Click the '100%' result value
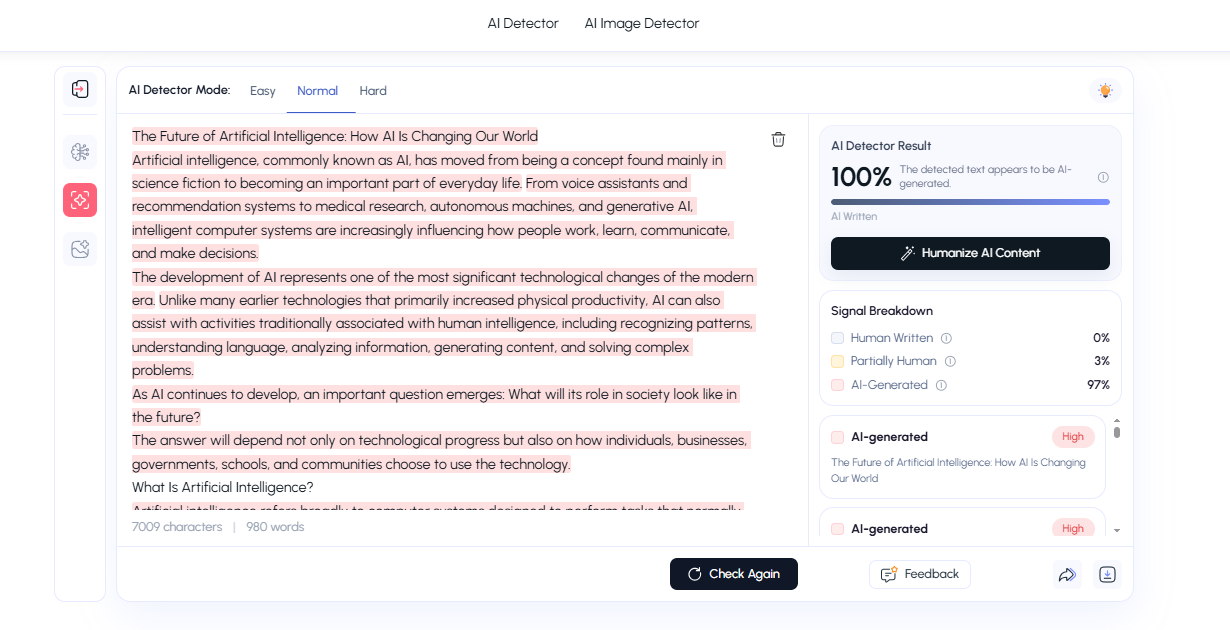The width and height of the screenshot is (1230, 630). [861, 177]
